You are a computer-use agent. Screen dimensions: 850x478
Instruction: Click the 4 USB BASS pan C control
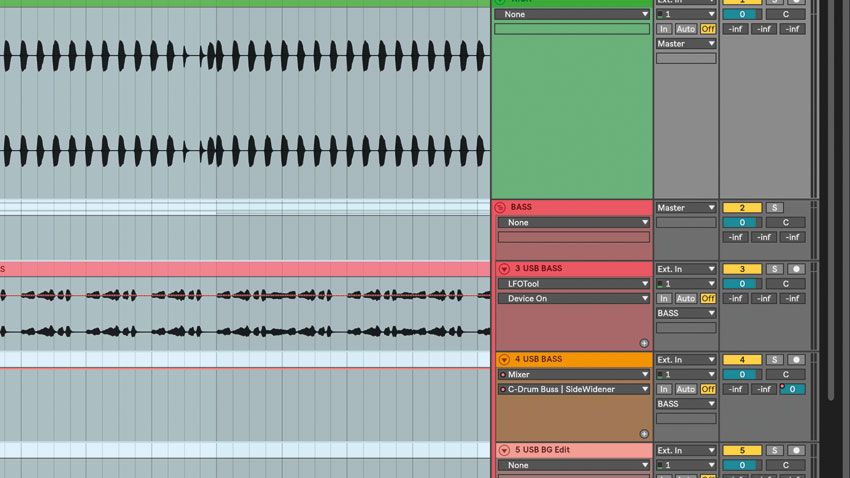tap(785, 374)
